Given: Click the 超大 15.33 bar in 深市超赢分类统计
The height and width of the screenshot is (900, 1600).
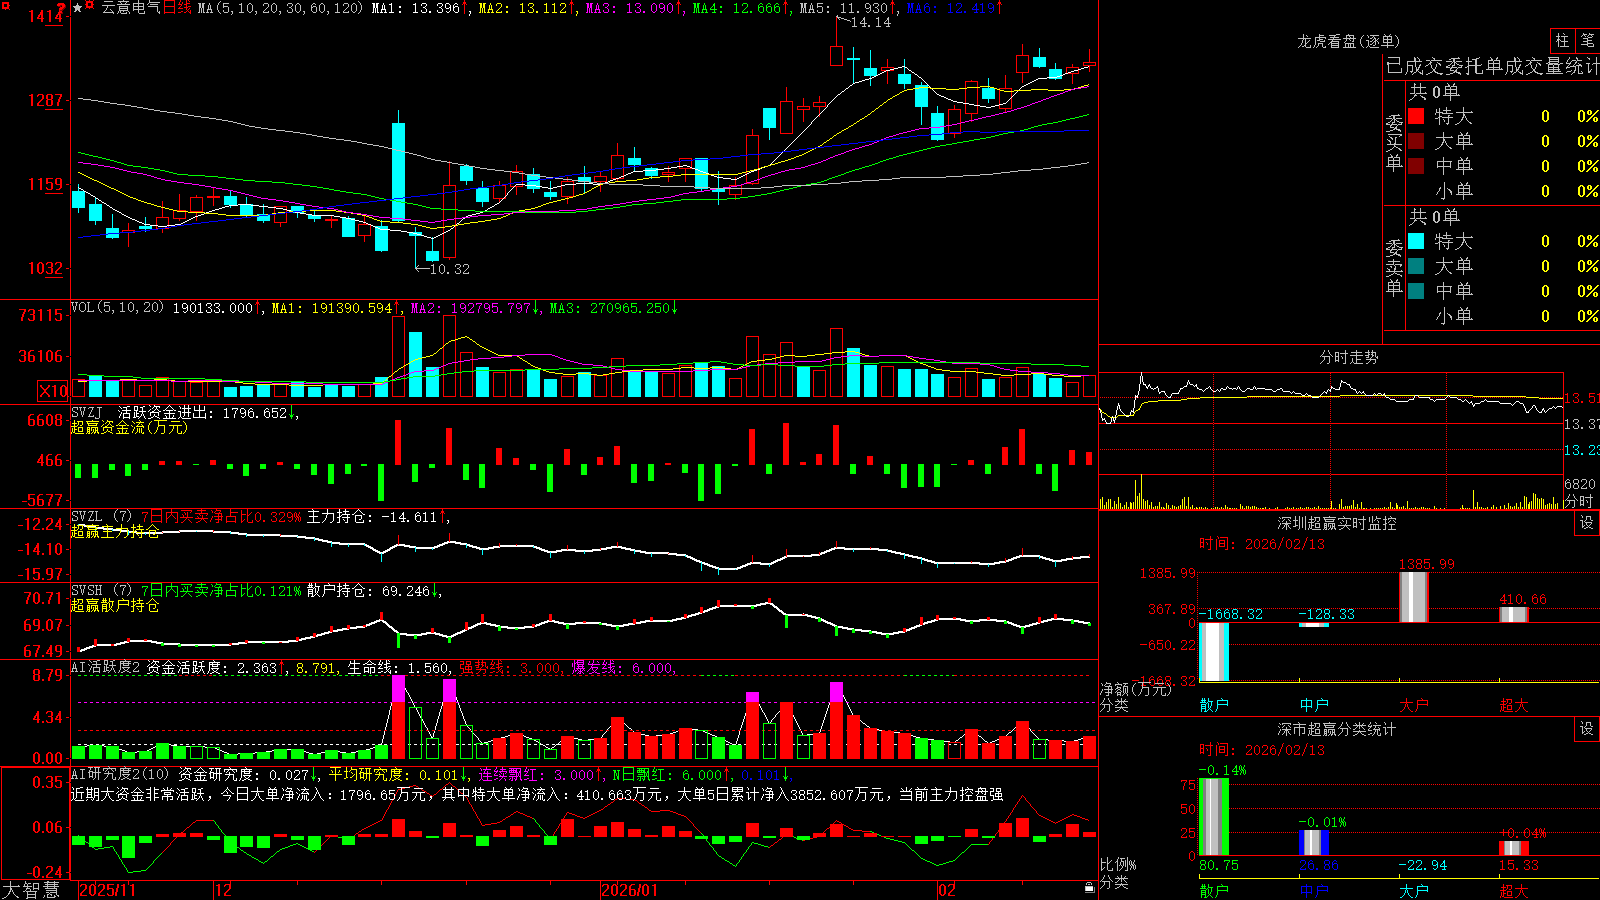Looking at the screenshot, I should click(1513, 848).
